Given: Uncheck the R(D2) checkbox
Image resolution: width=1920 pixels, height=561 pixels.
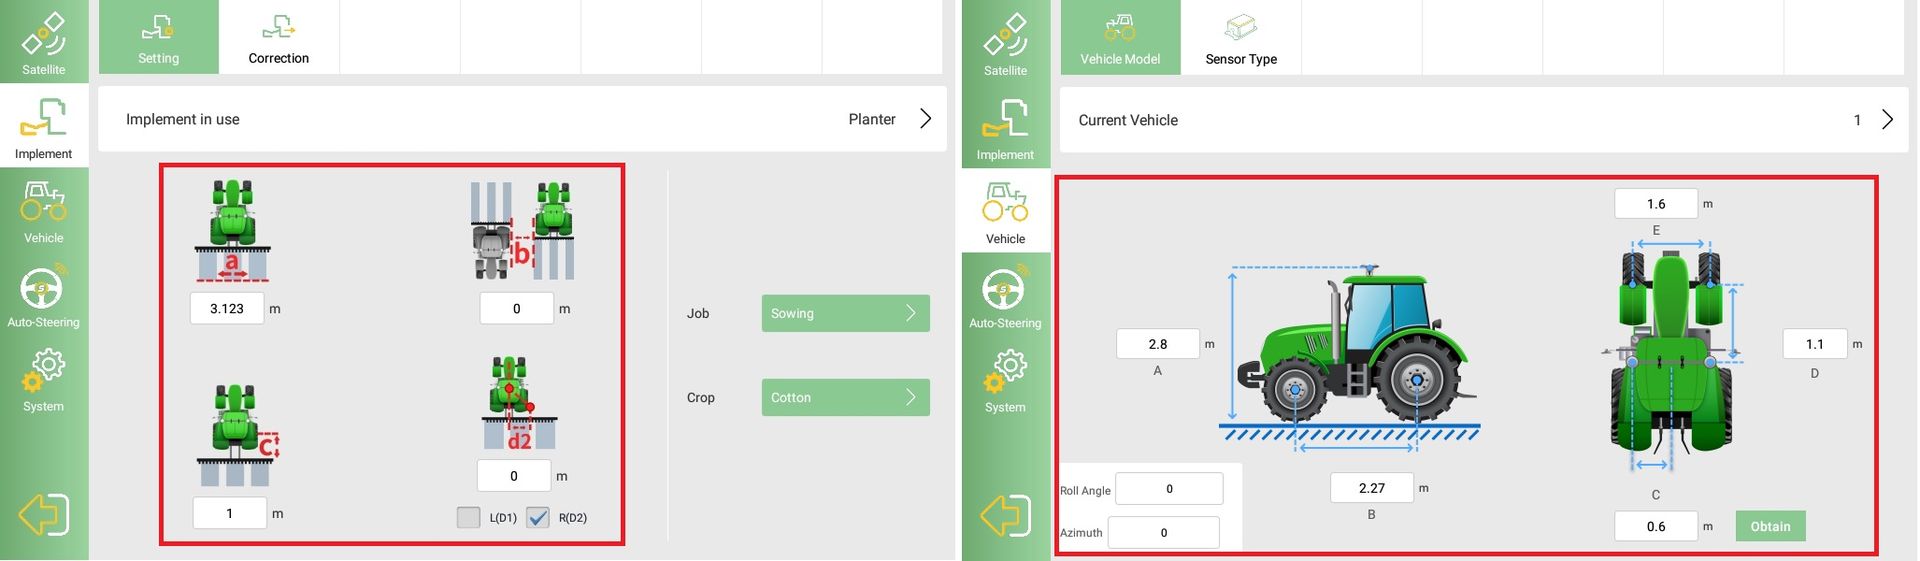Looking at the screenshot, I should point(538,517).
